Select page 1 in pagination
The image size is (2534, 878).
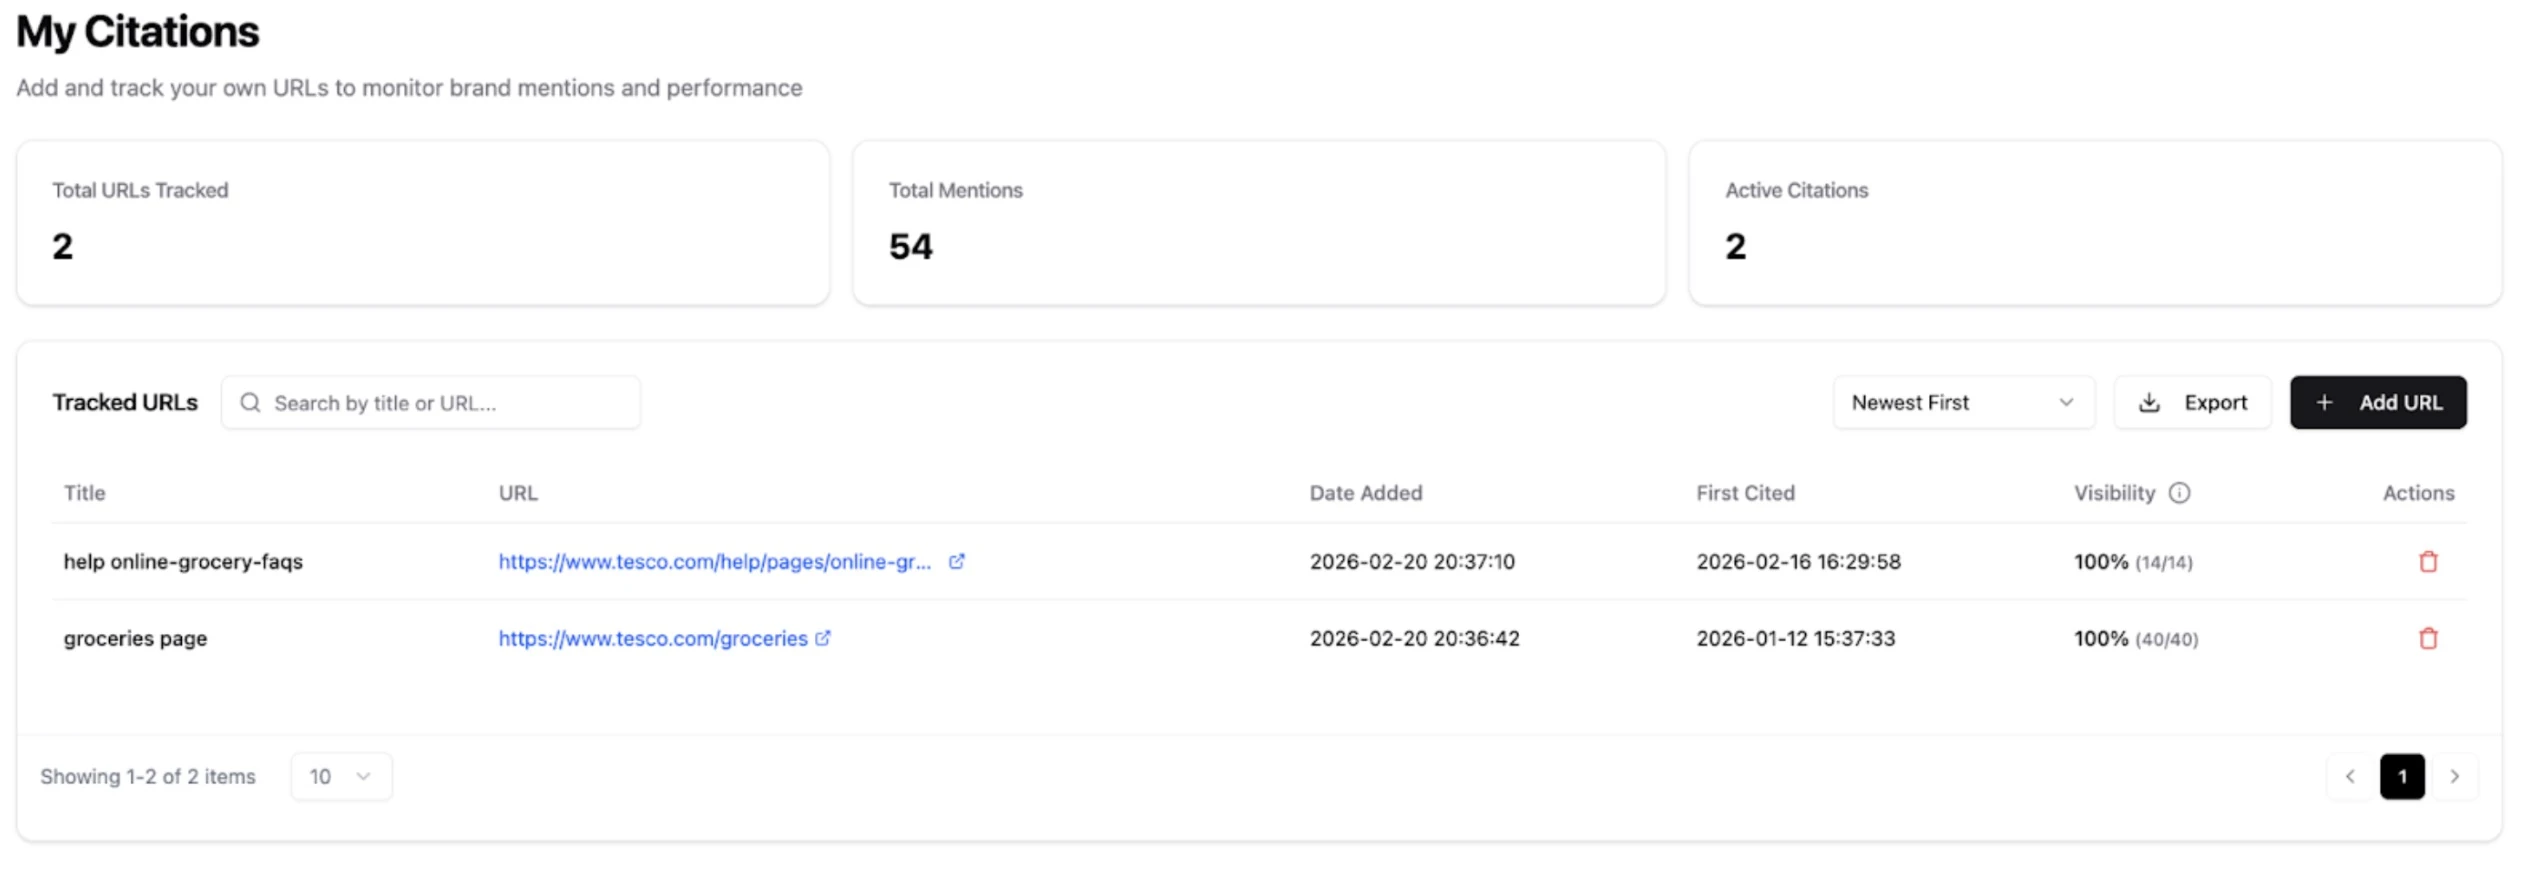(2401, 777)
